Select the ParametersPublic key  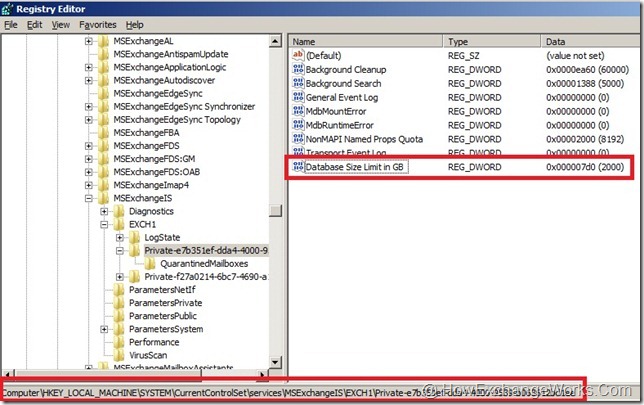[x=163, y=316]
